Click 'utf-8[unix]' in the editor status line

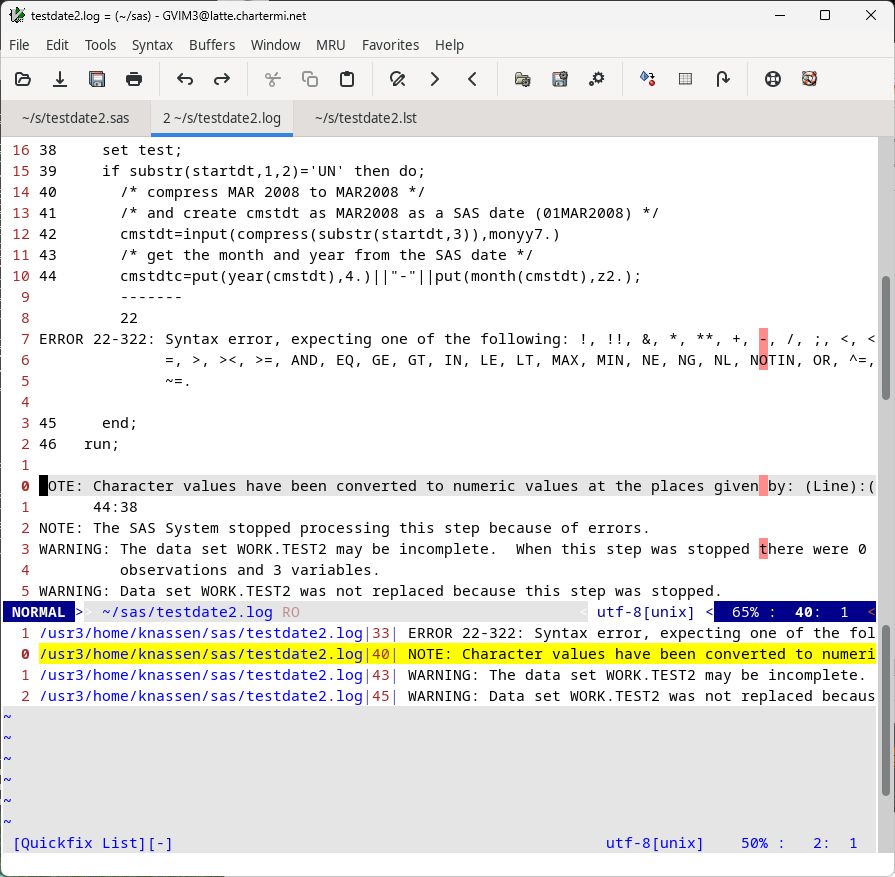tap(646, 612)
